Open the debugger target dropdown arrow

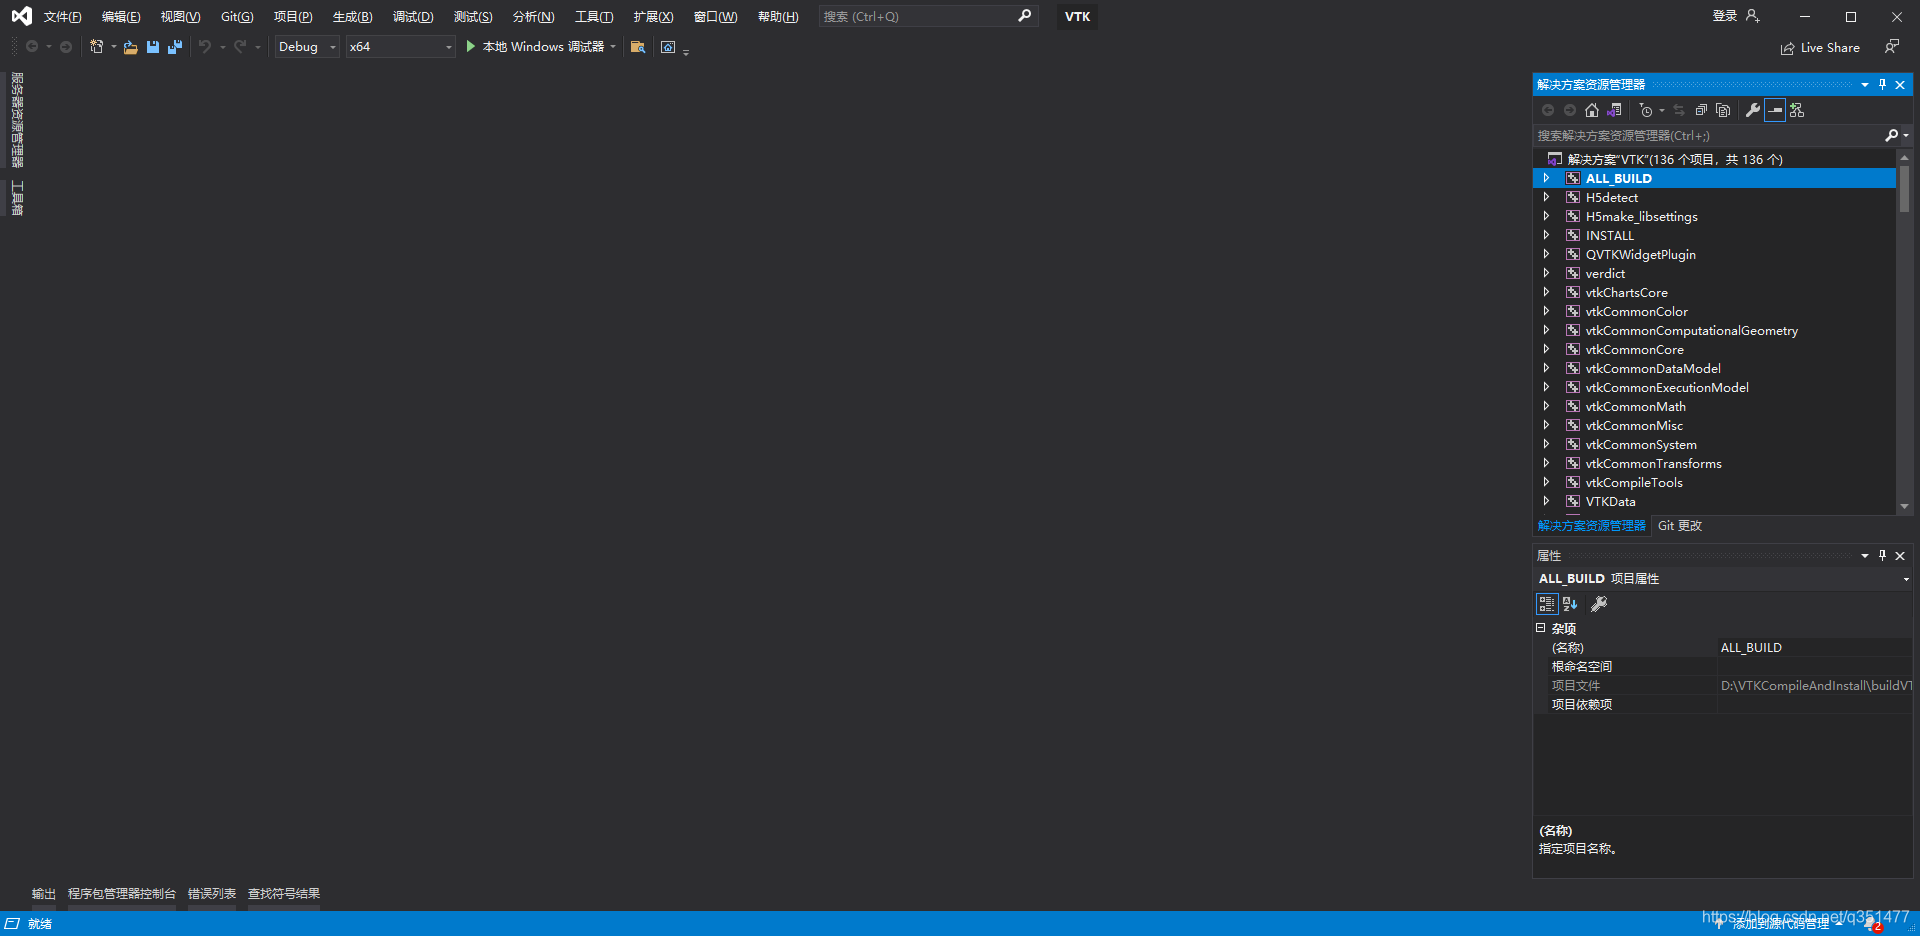tap(613, 47)
